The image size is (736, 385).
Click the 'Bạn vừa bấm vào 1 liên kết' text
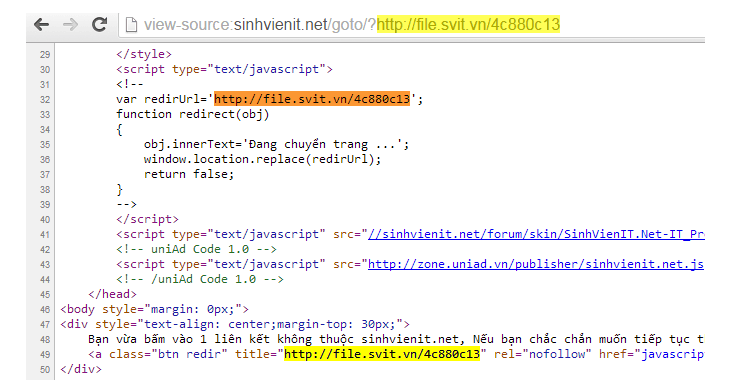coord(179,339)
